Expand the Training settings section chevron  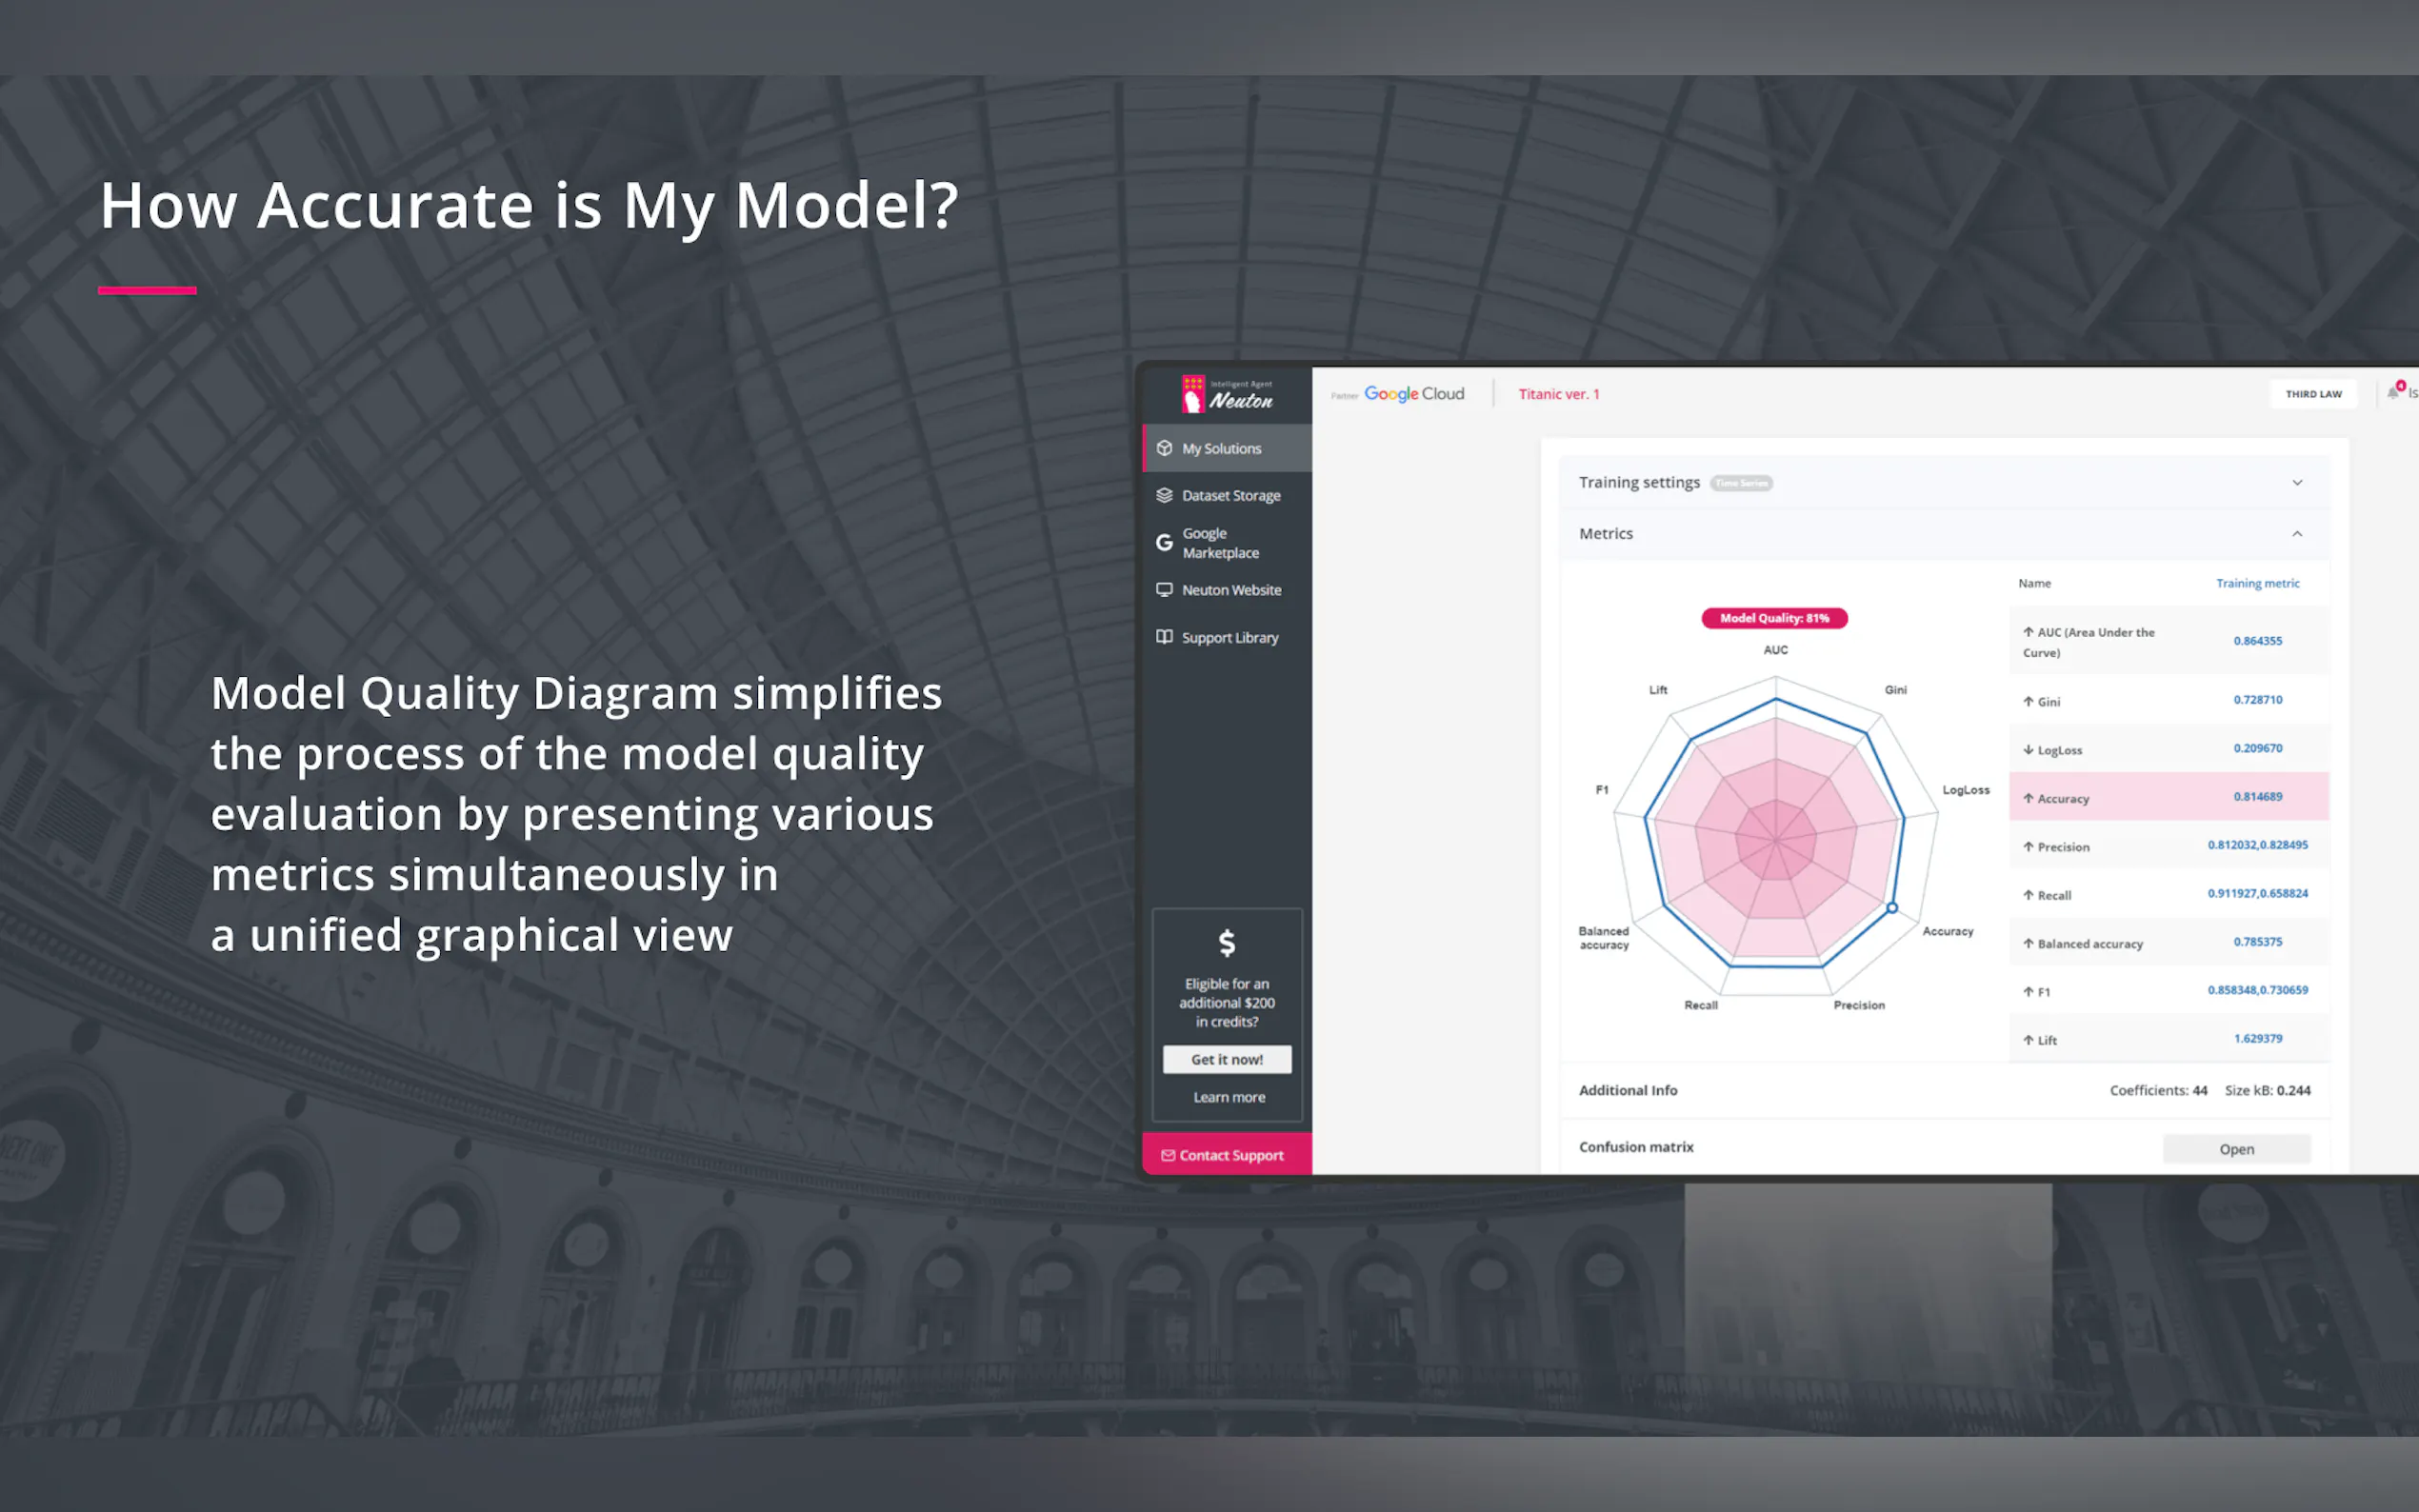click(x=2297, y=483)
